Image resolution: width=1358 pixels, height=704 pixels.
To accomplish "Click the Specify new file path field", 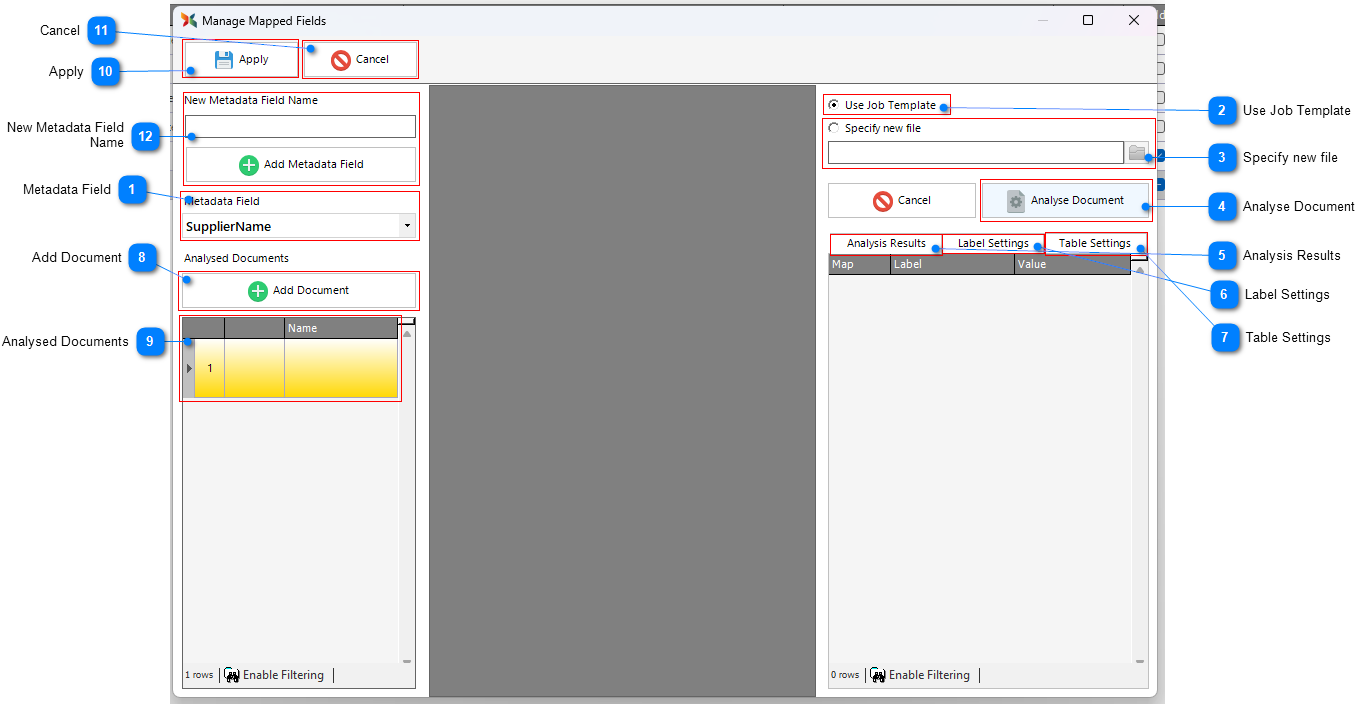I will pyautogui.click(x=975, y=153).
